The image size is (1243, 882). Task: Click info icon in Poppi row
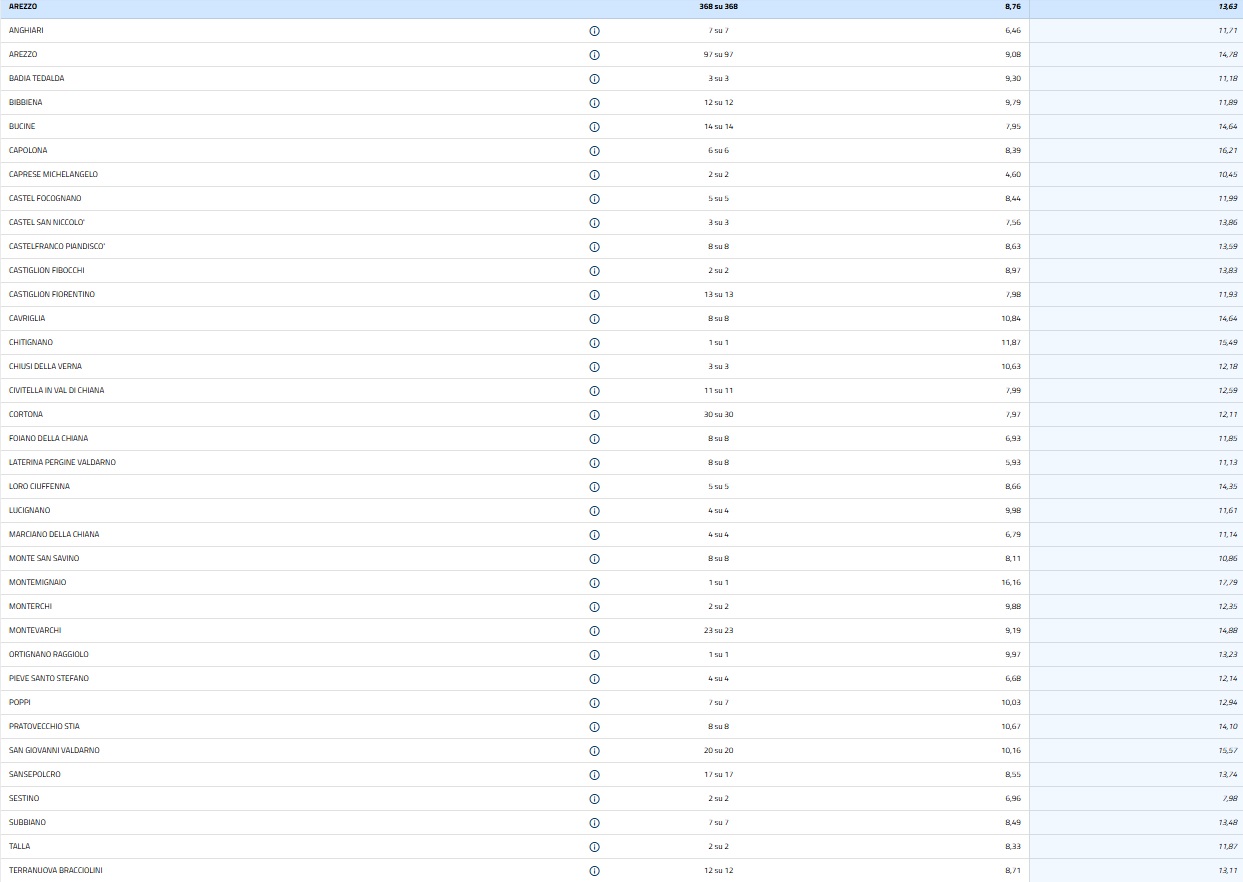[x=594, y=703]
